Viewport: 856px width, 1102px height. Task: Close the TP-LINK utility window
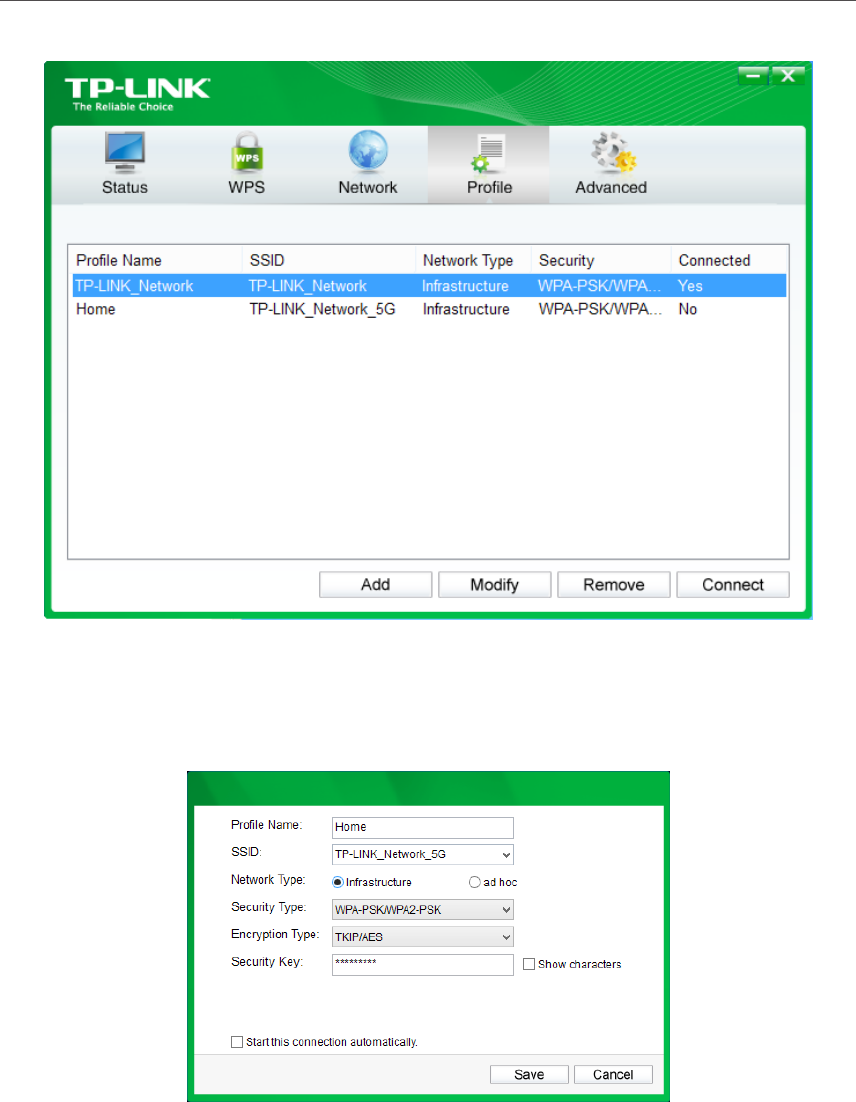point(788,75)
